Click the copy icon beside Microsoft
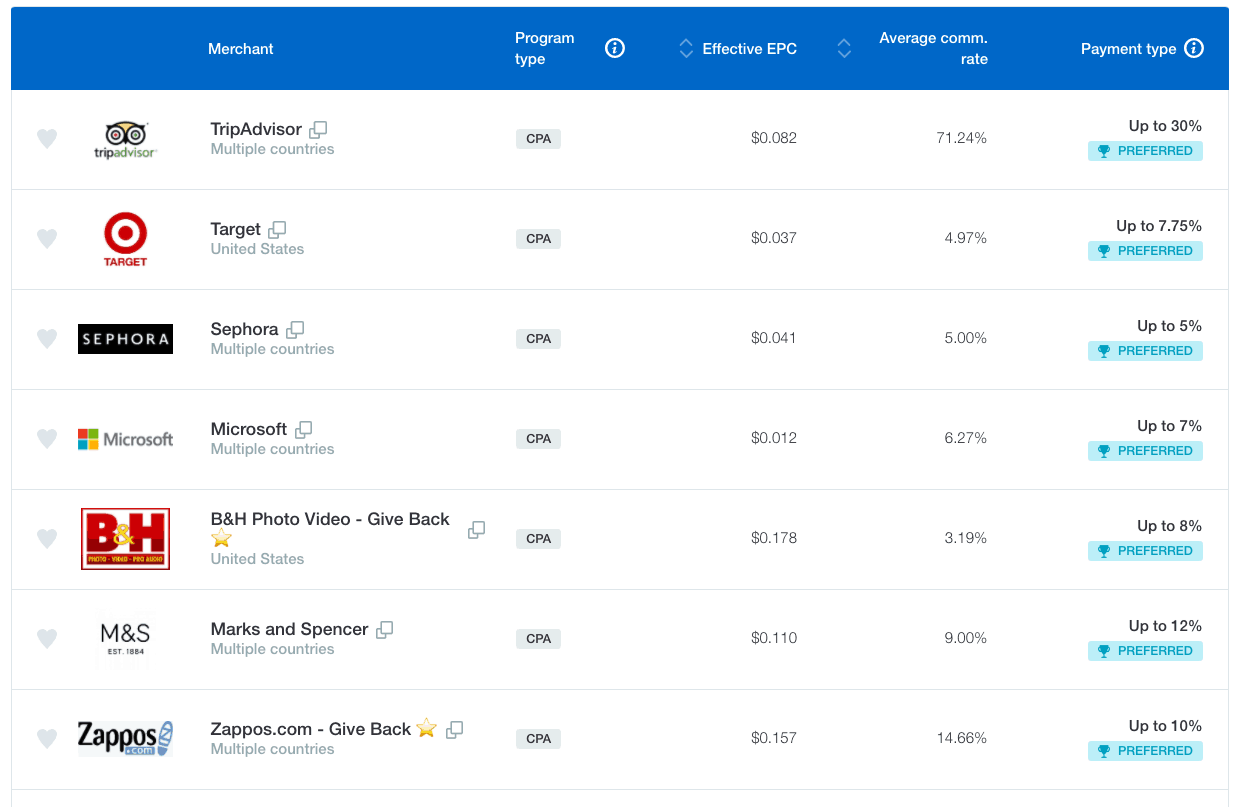This screenshot has width=1246, height=807. 303,430
